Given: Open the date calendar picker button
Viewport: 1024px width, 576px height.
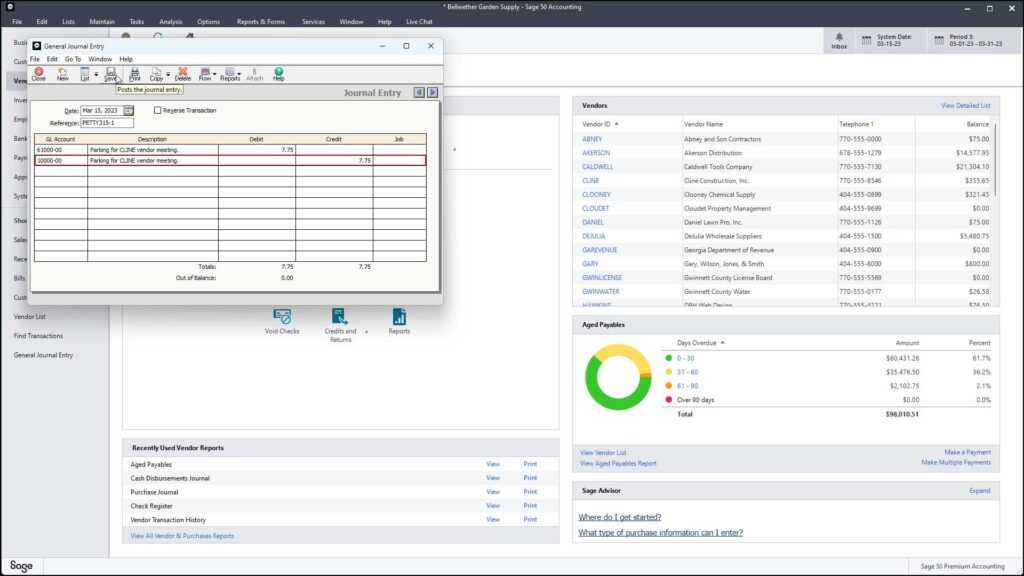Looking at the screenshot, I should [x=129, y=110].
